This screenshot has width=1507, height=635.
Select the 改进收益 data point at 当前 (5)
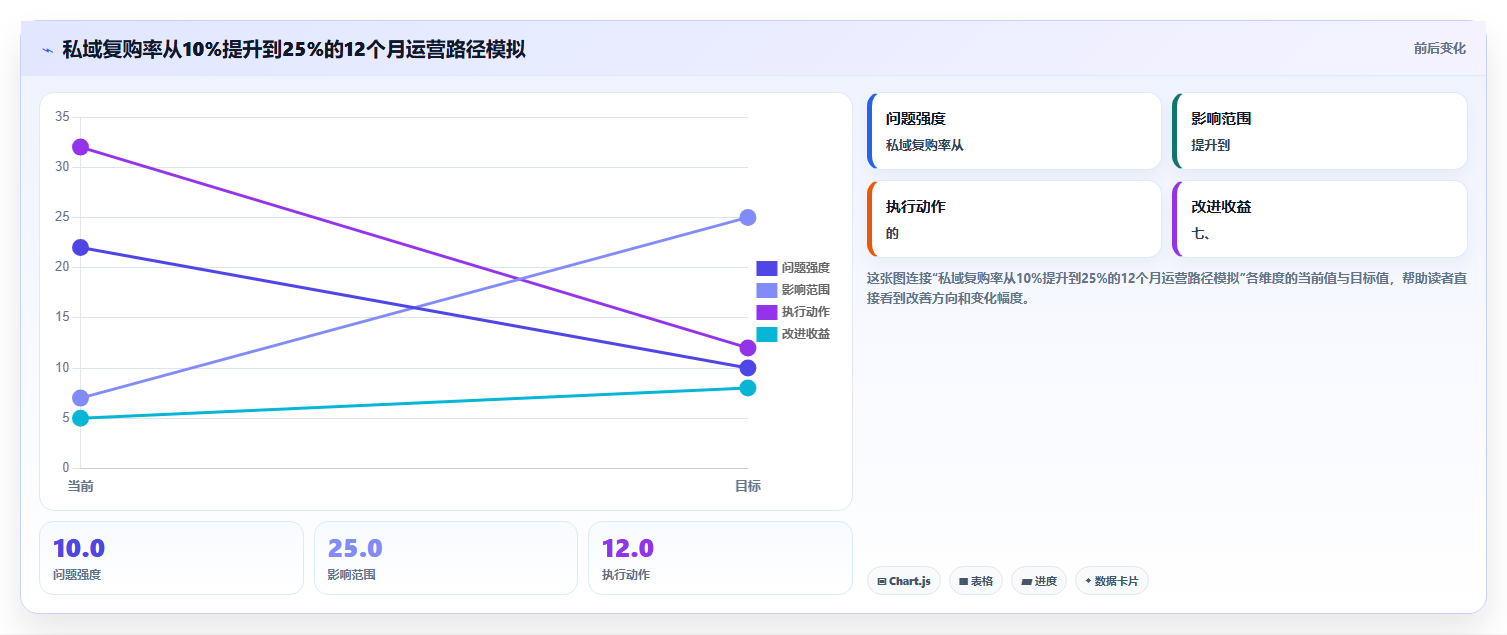click(x=81, y=418)
